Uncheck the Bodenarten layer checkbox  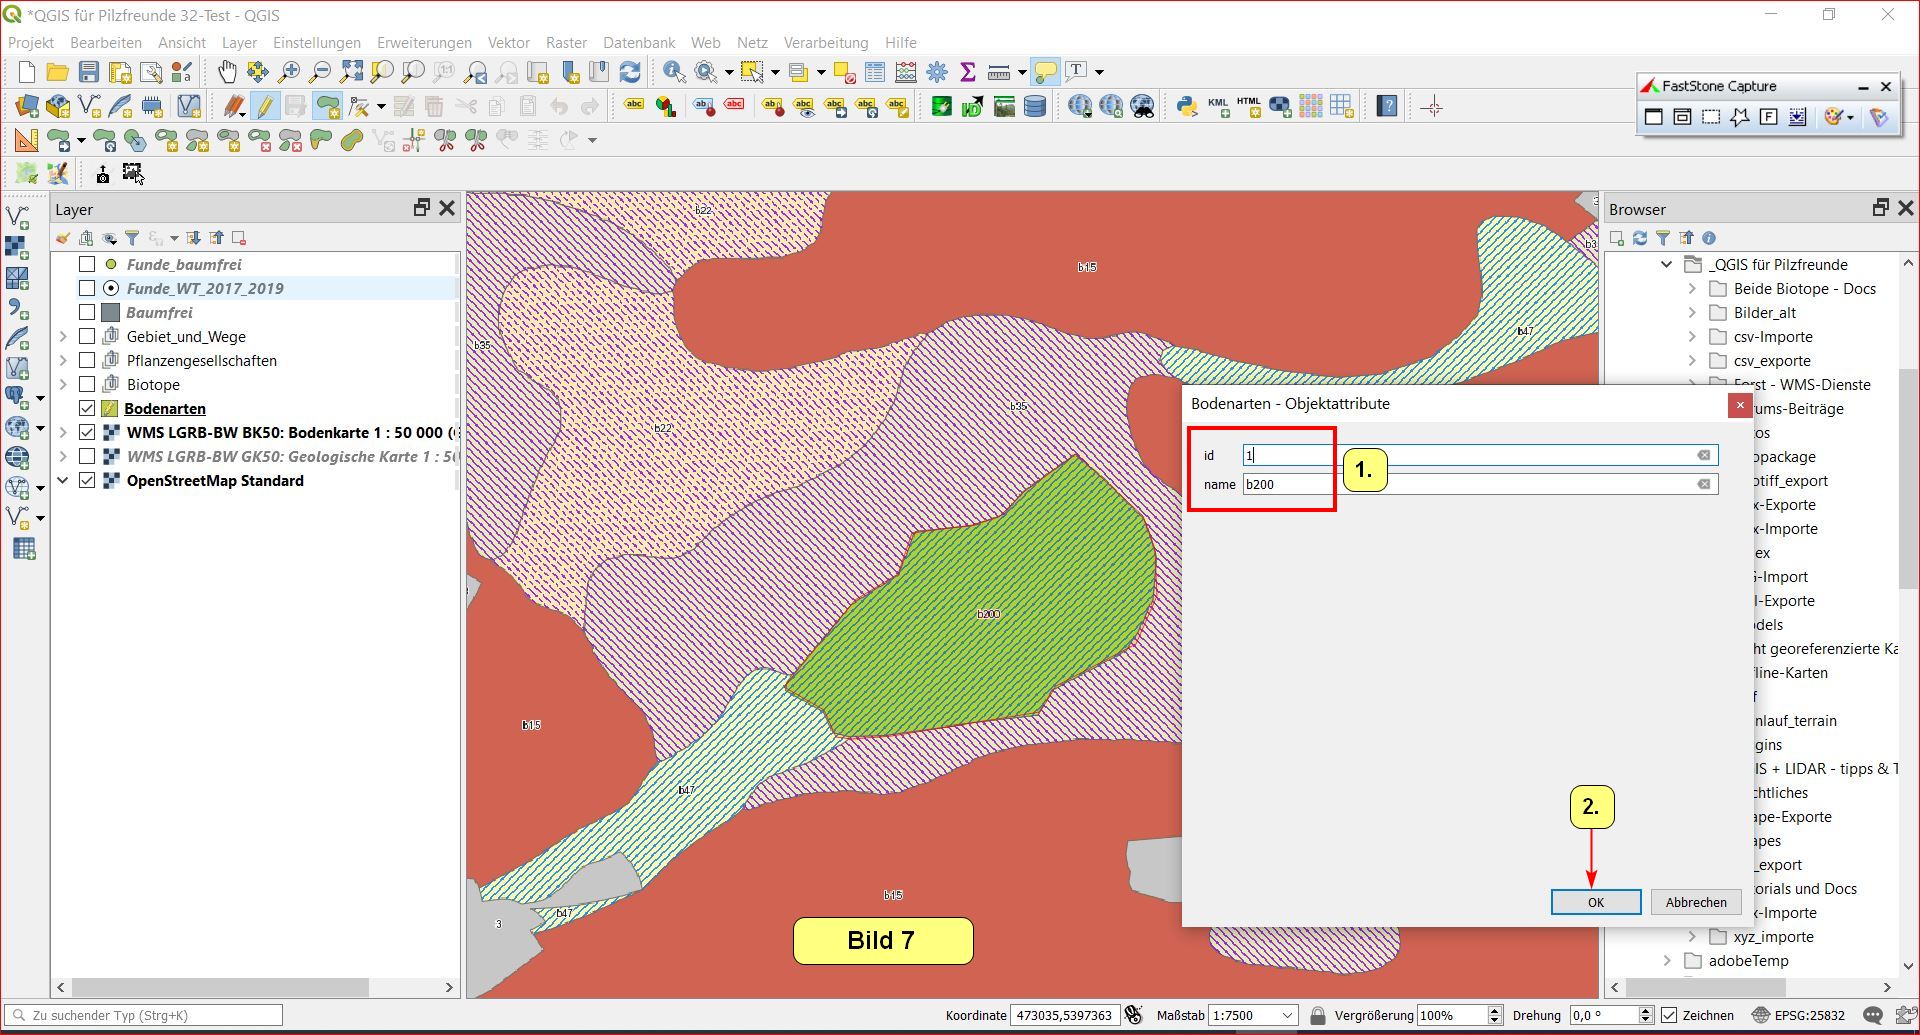click(87, 408)
